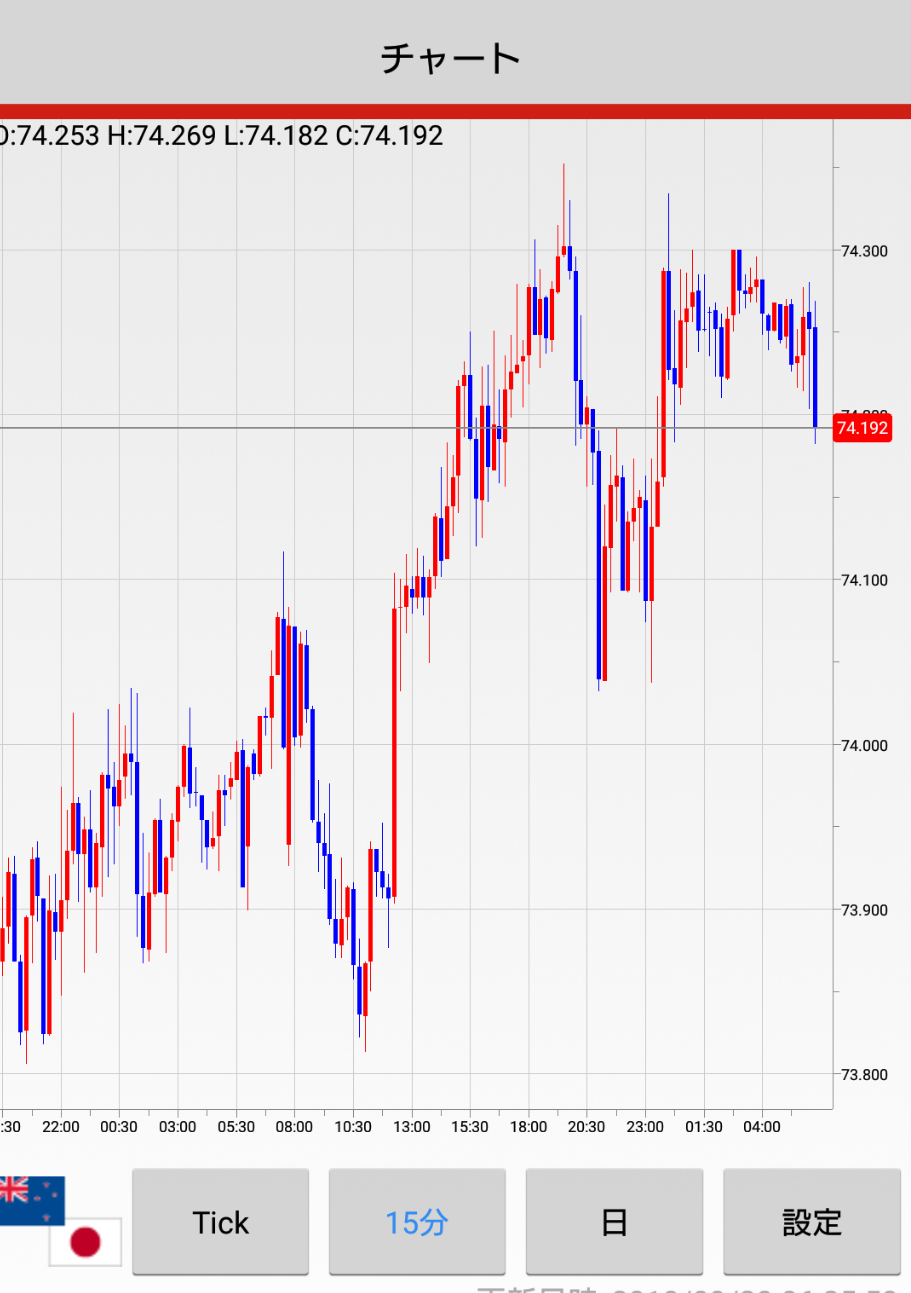Tap the 73.900 price axis label
Image resolution: width=911 pixels, height=1293 pixels.
(x=863, y=910)
